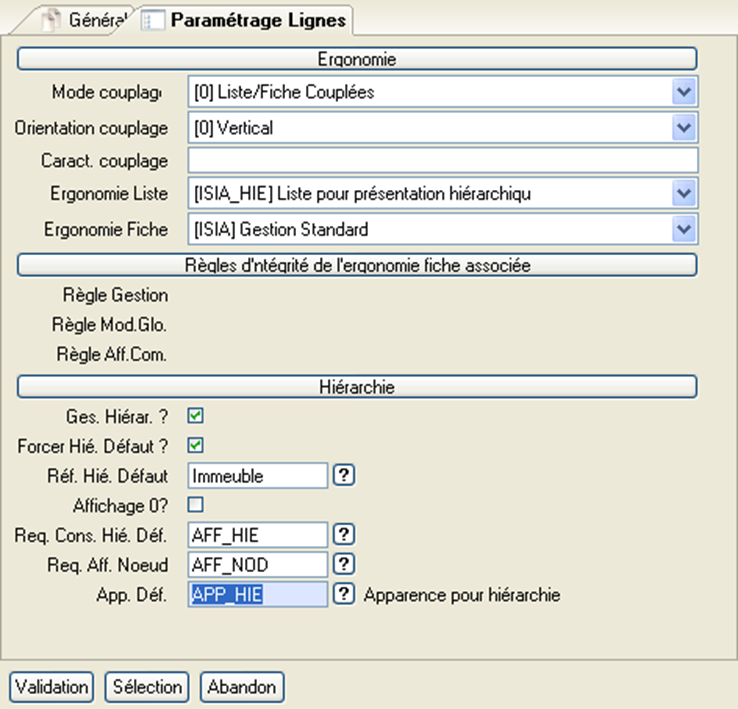Click the Abandon button
Viewport: 738px width, 709px height.
coord(242,687)
